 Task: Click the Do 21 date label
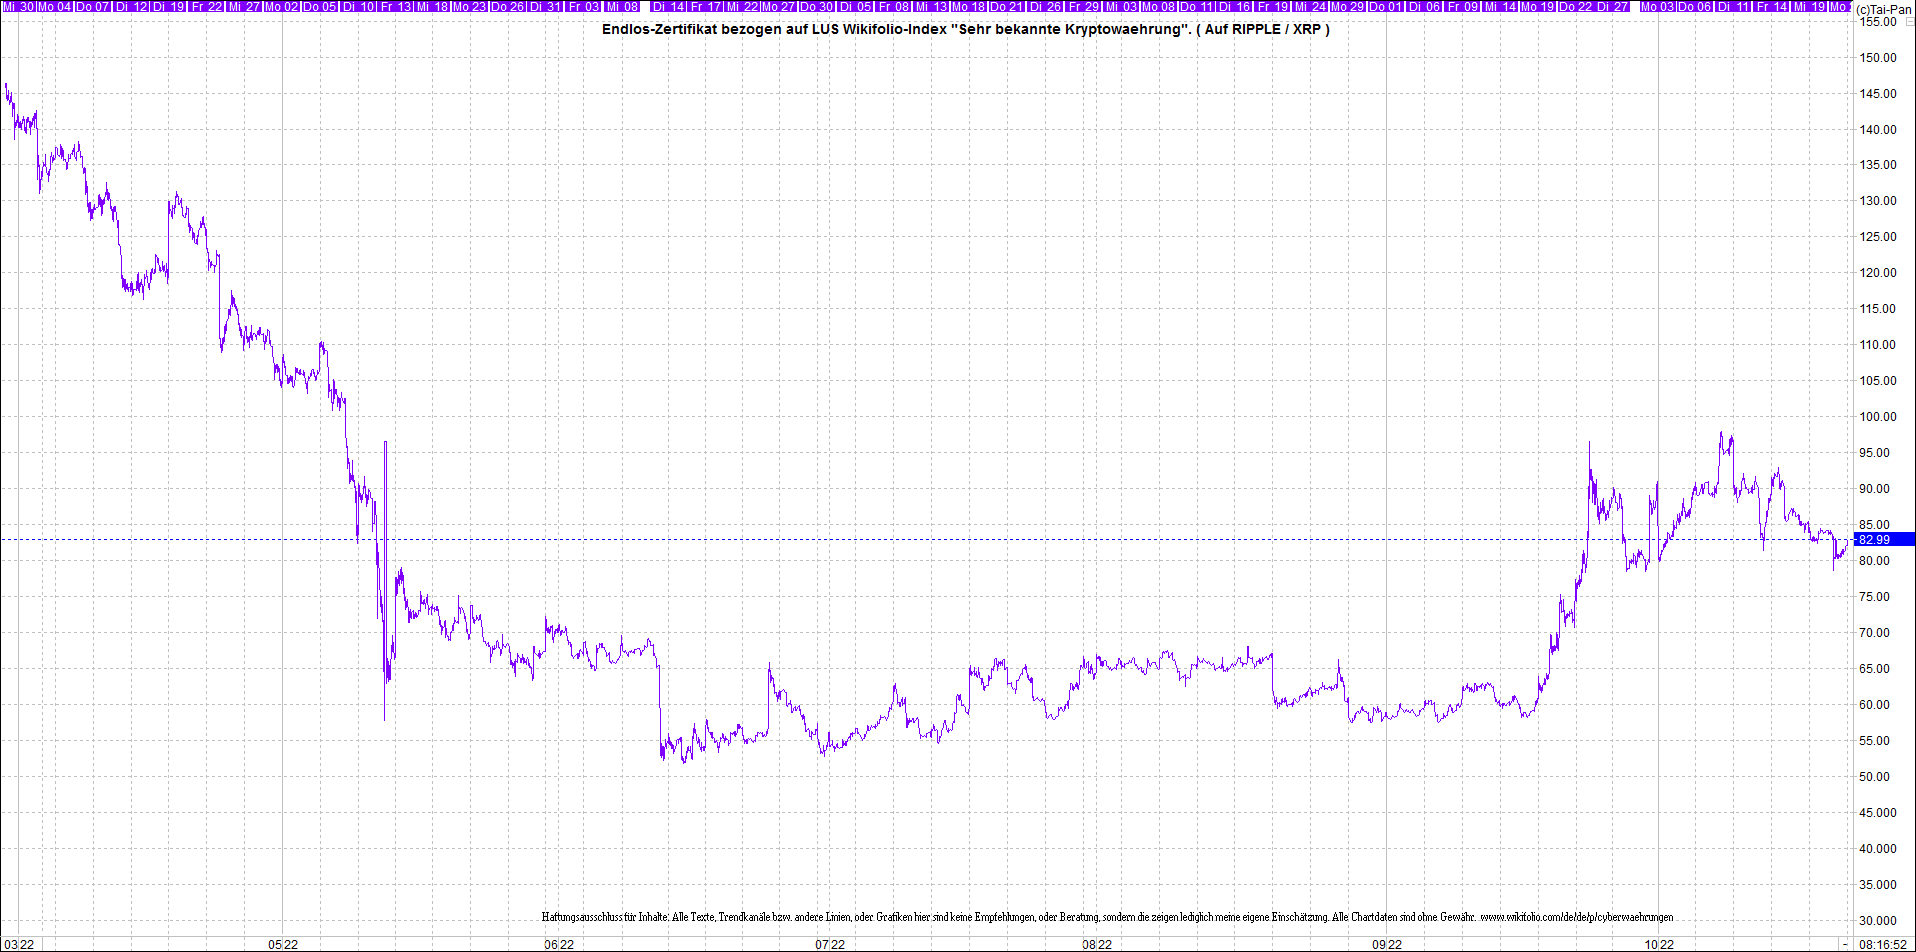pyautogui.click(x=1006, y=6)
